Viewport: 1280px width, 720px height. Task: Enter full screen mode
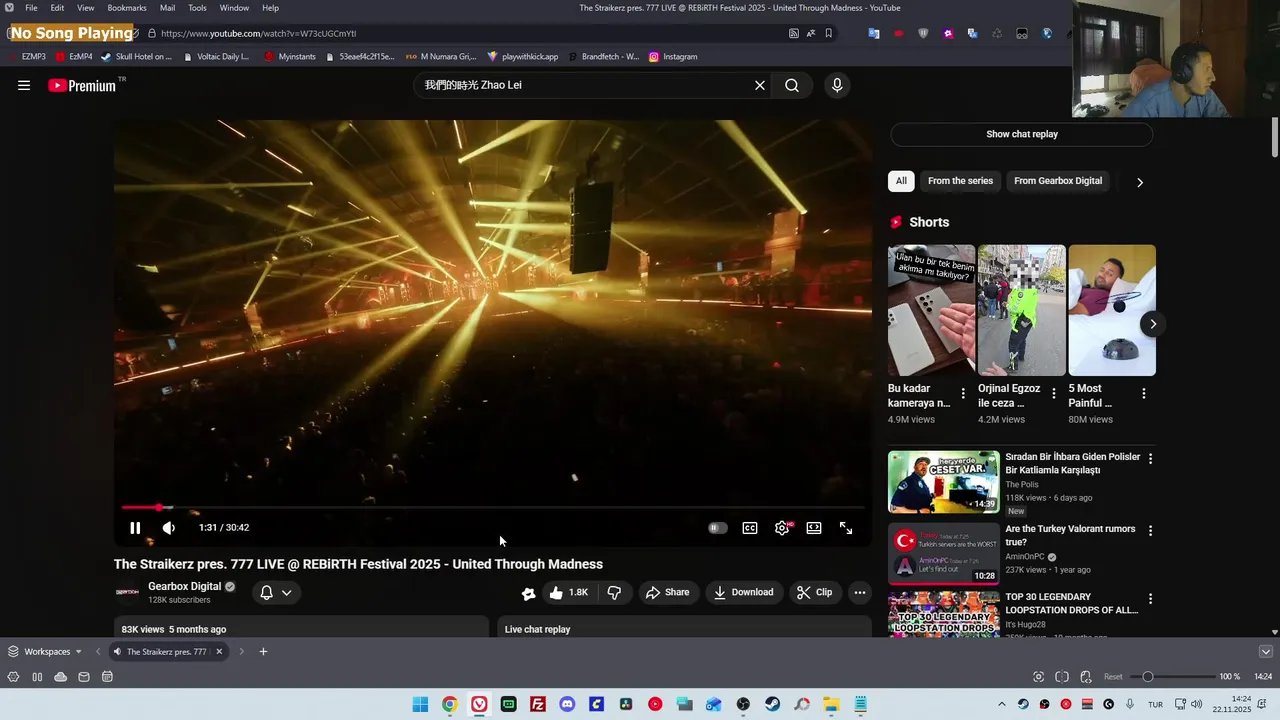(846, 528)
